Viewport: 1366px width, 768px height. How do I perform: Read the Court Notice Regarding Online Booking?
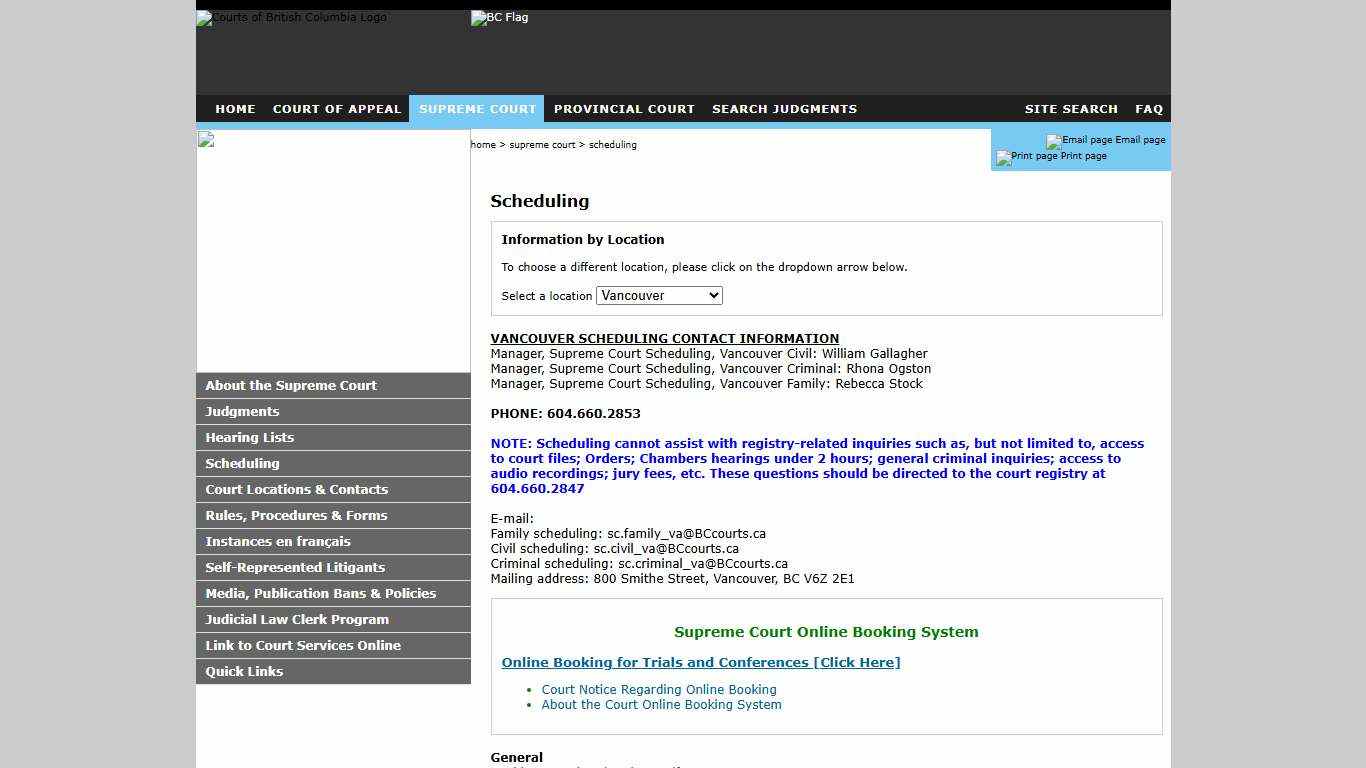(x=658, y=689)
